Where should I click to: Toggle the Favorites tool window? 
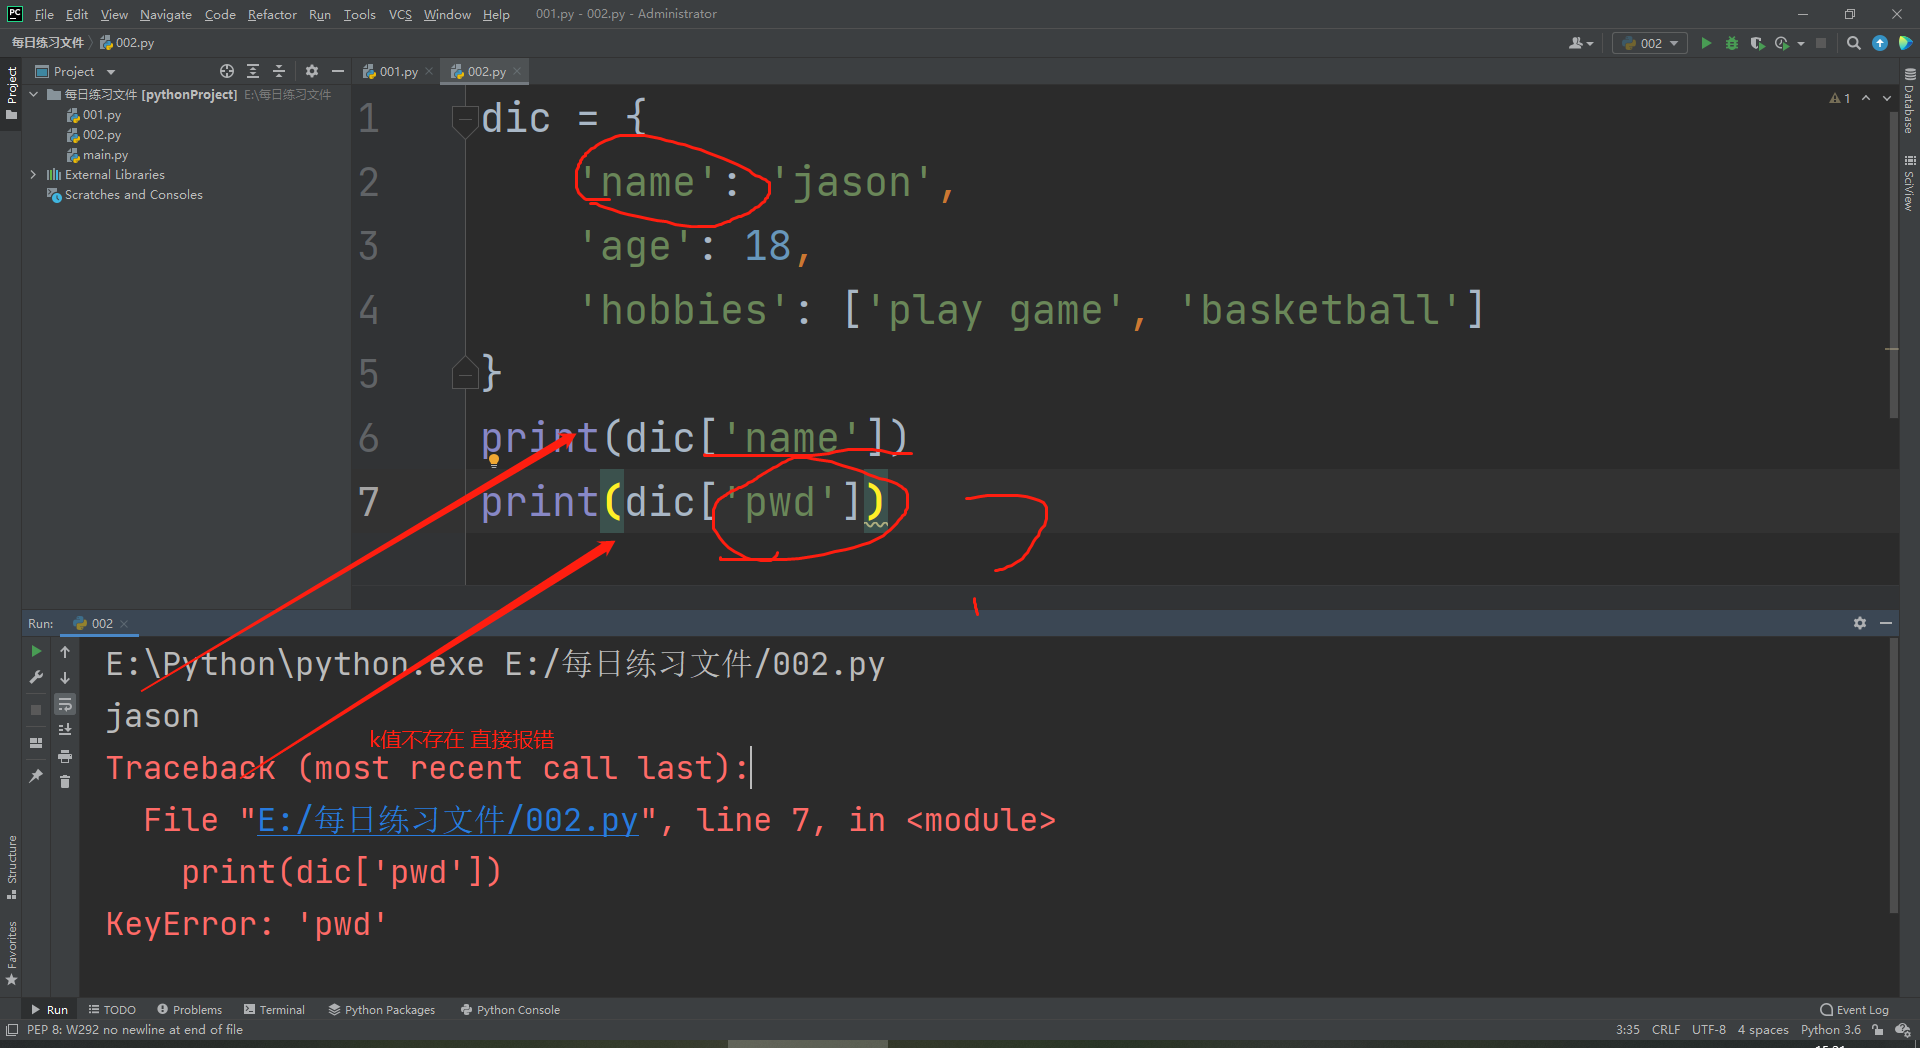point(11,953)
